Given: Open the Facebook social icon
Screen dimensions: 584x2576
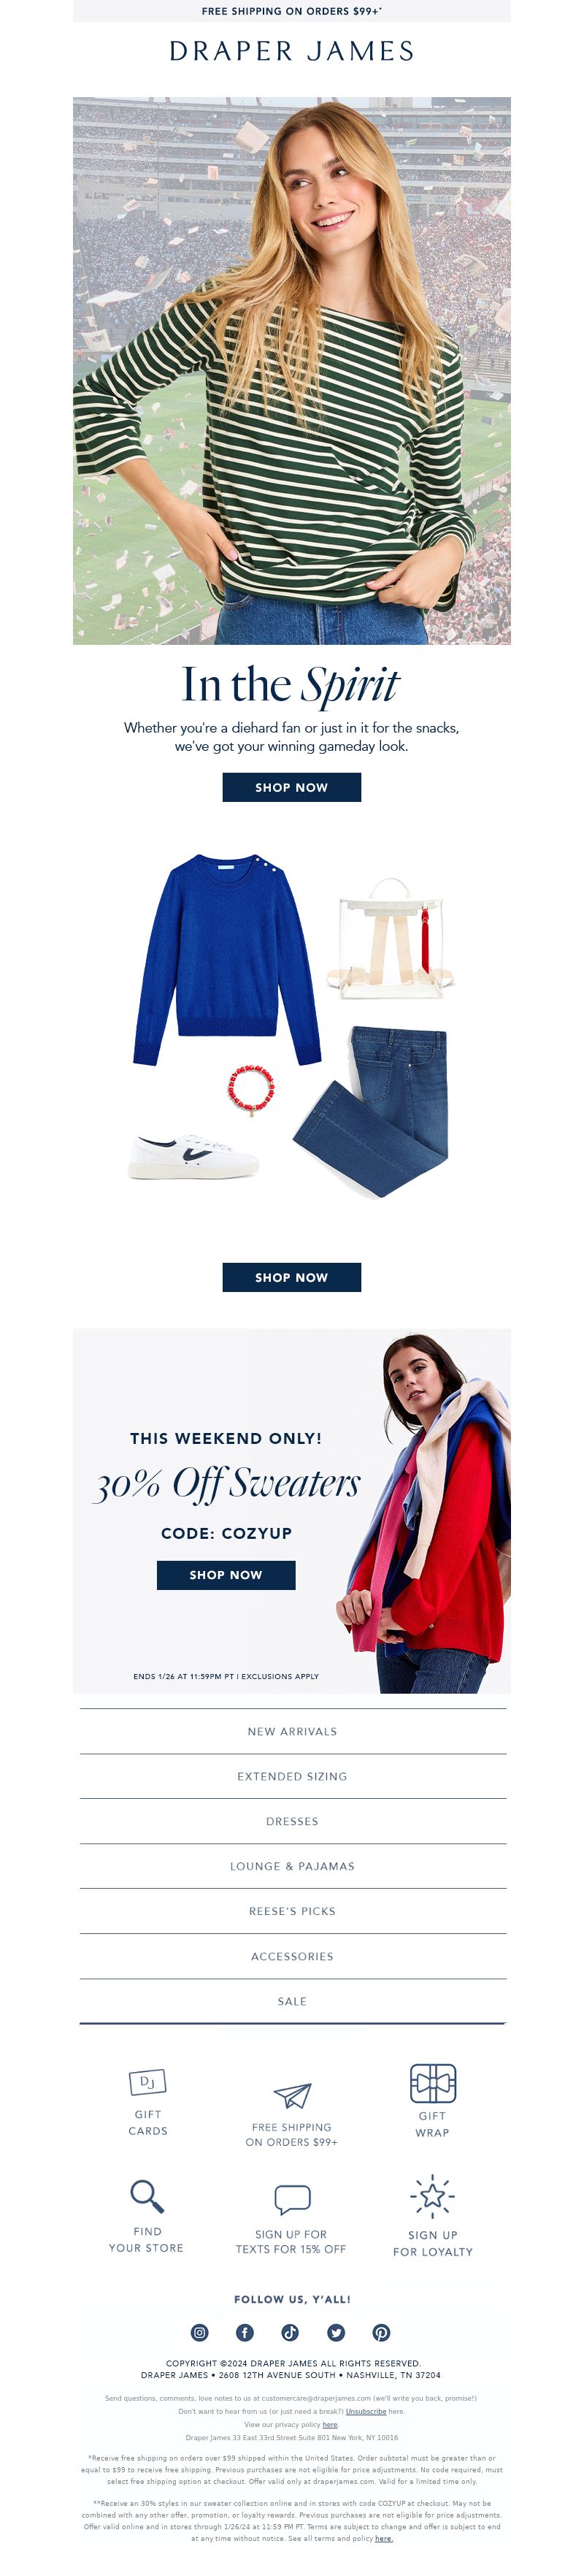Looking at the screenshot, I should [245, 2332].
